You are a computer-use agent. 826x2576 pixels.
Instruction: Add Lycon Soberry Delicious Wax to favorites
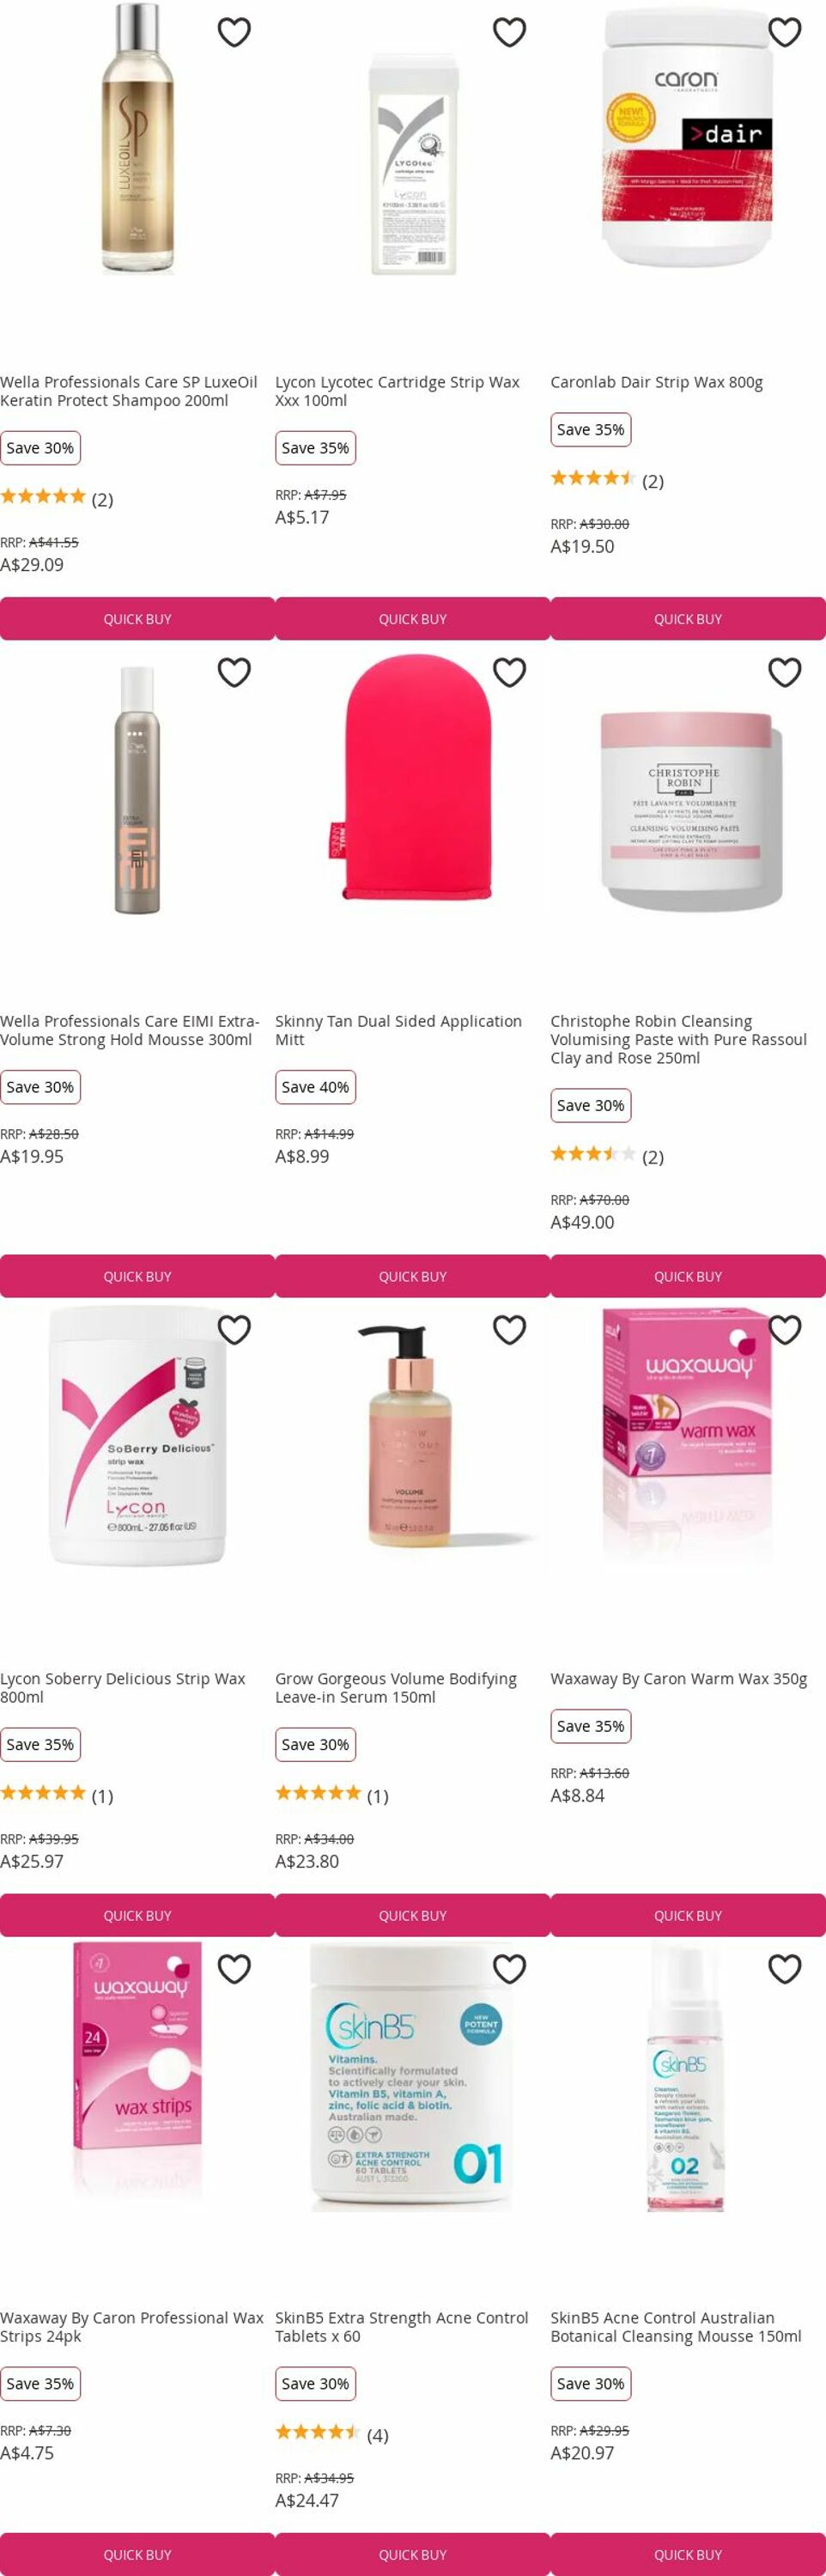point(234,1330)
